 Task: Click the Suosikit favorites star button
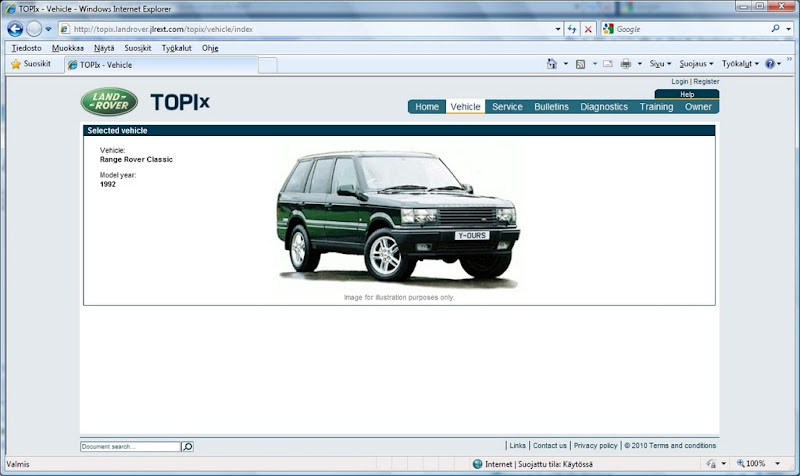pyautogui.click(x=31, y=64)
